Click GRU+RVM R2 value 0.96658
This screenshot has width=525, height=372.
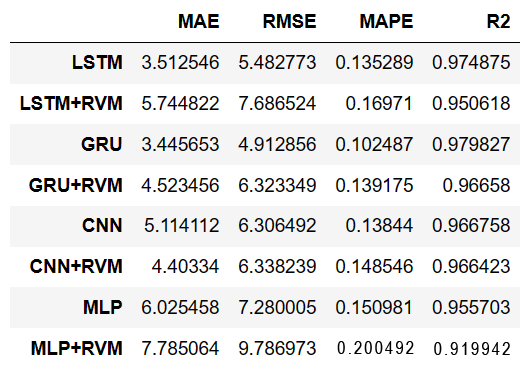coord(476,185)
